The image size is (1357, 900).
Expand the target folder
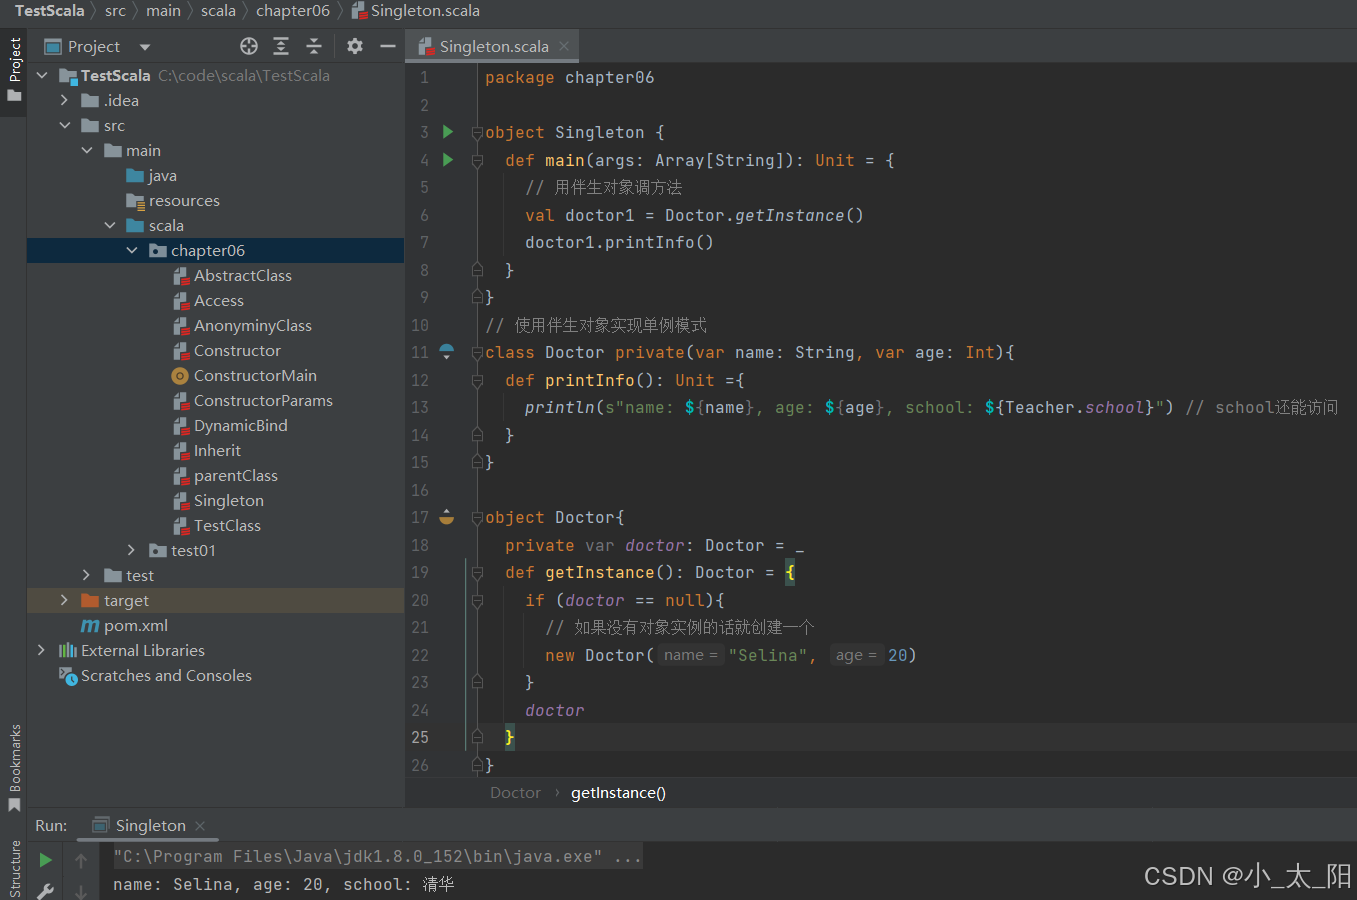pyautogui.click(x=65, y=601)
